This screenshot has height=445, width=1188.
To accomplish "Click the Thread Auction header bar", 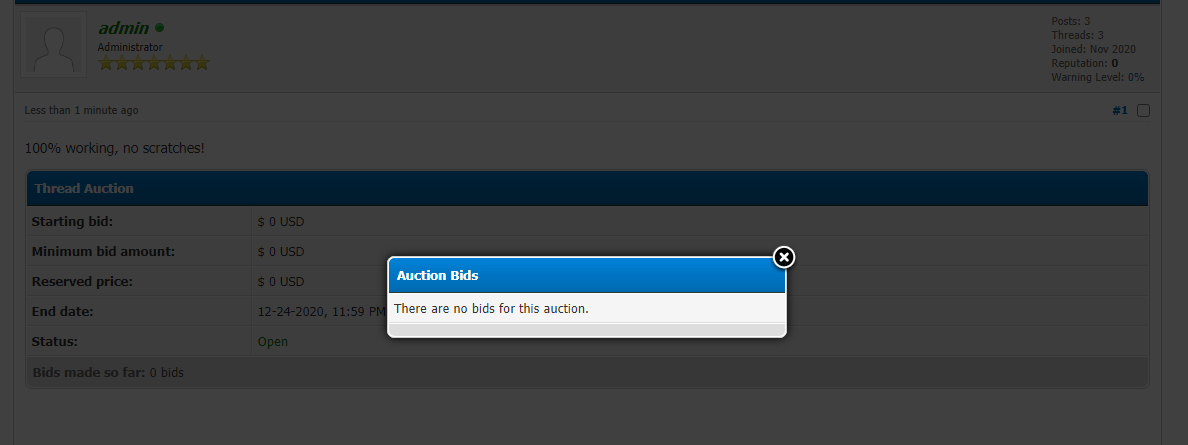I will 586,188.
